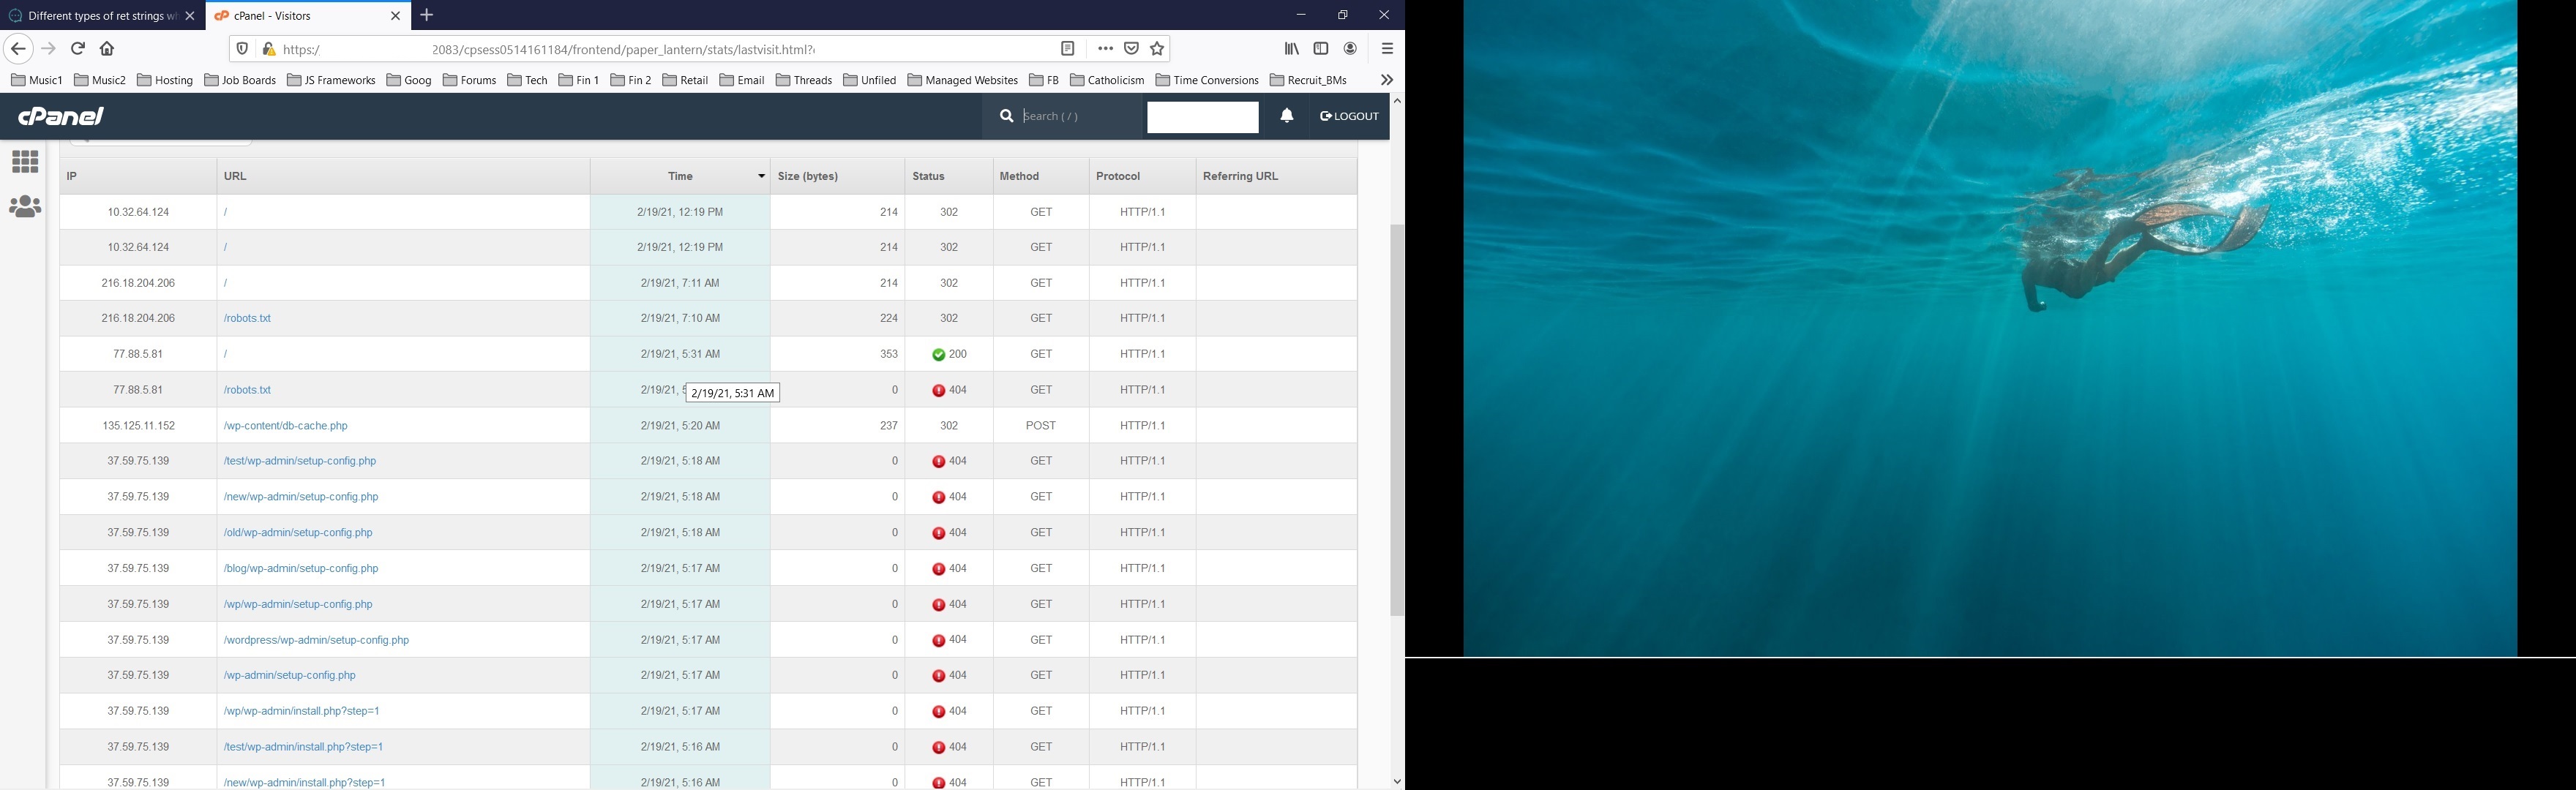Open the Job Boards bookmarks folder

(x=240, y=80)
